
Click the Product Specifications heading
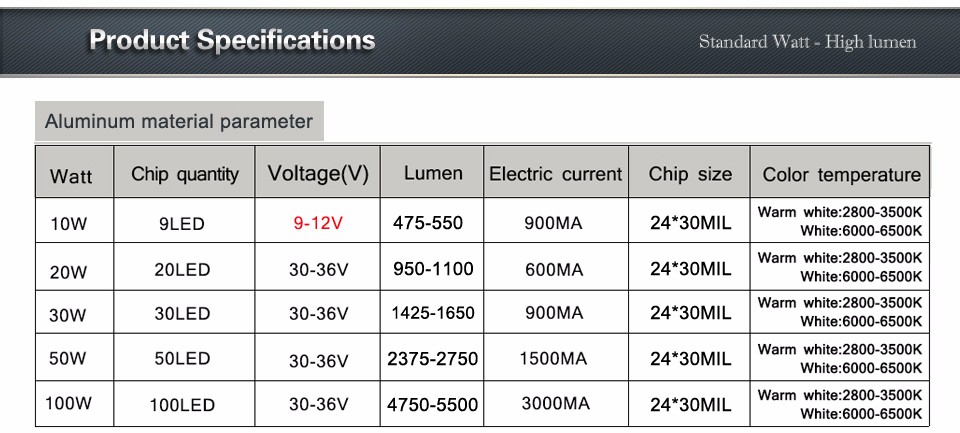(232, 40)
